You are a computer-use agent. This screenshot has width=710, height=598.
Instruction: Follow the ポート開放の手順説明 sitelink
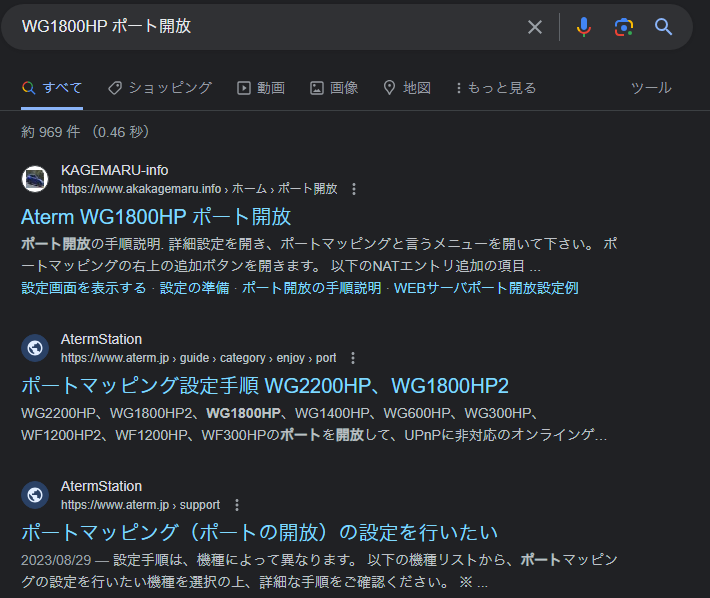[312, 288]
